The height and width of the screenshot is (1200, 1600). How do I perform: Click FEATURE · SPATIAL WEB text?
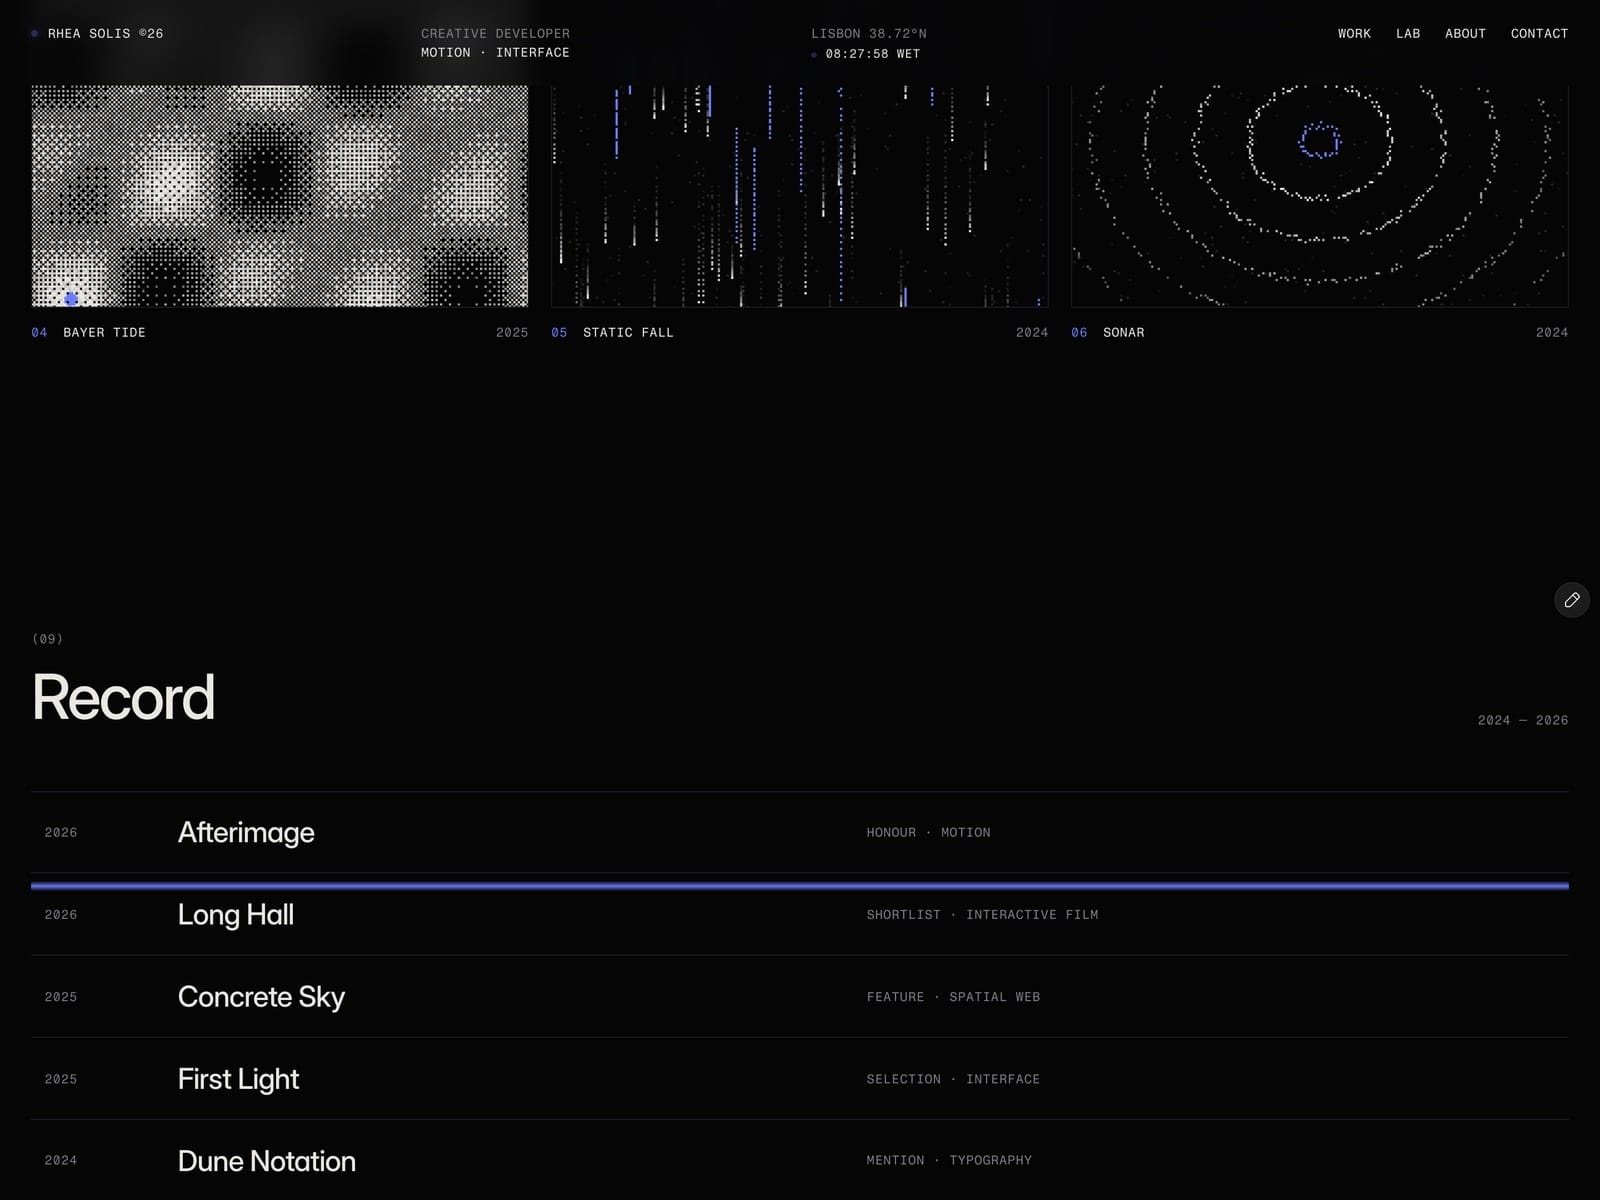[953, 997]
